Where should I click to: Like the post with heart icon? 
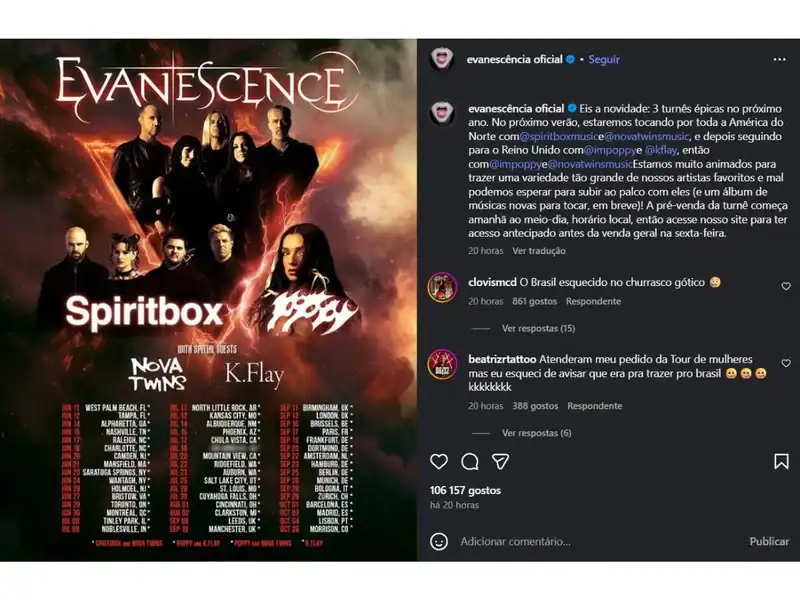tap(439, 461)
